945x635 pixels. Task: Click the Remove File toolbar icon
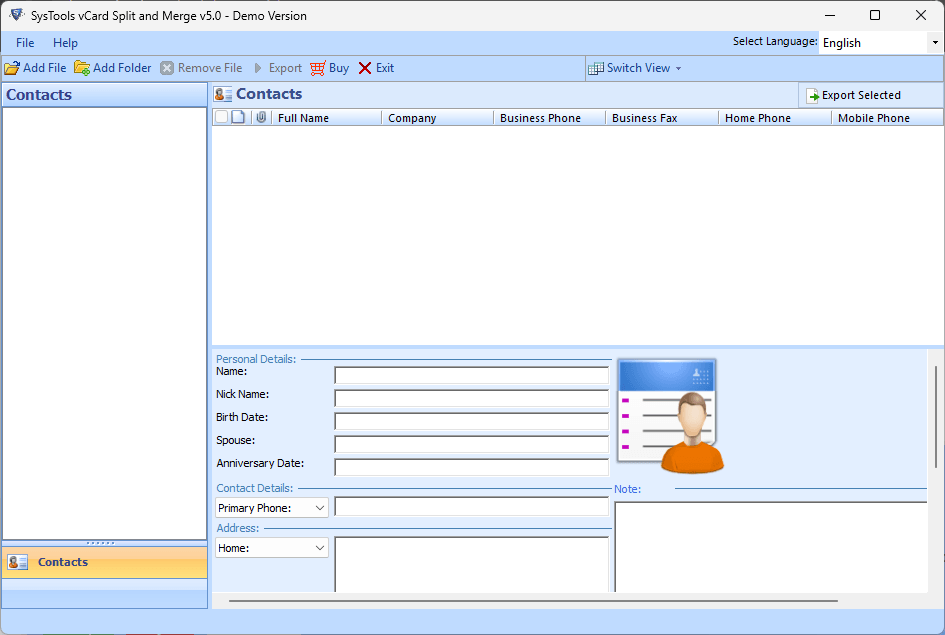click(x=167, y=68)
